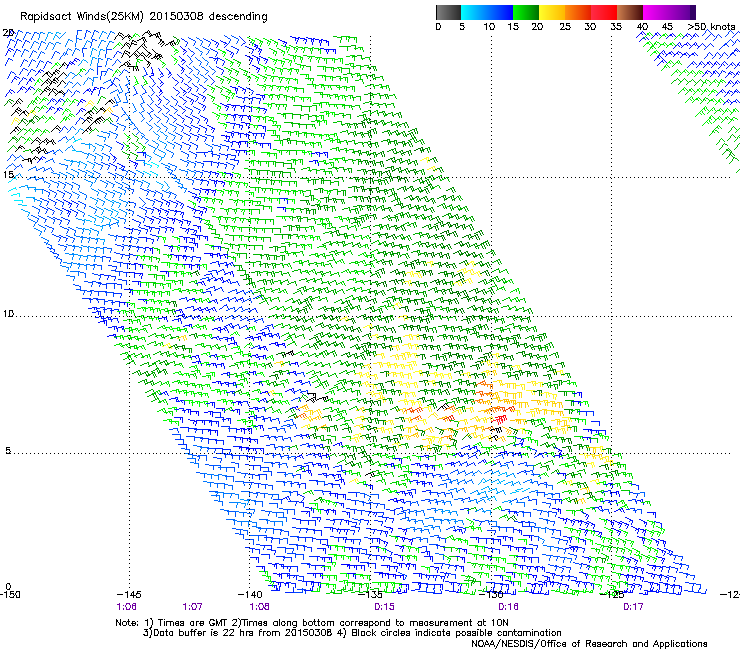The height and width of the screenshot is (650, 740).
Task: Click the latitude axis label '5'
Action: [8, 450]
